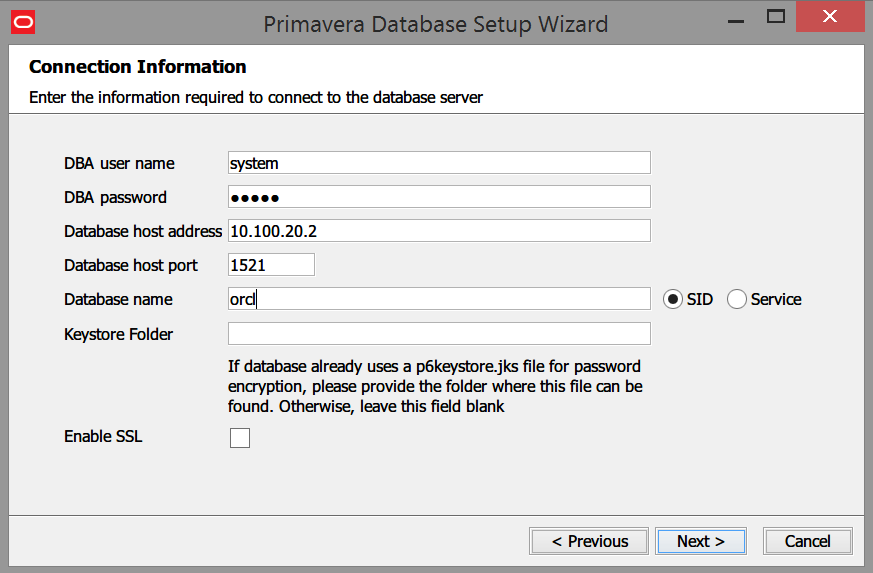Viewport: 873px width, 573px height.
Task: Click the p6keystore.jks help text
Action: tap(435, 386)
